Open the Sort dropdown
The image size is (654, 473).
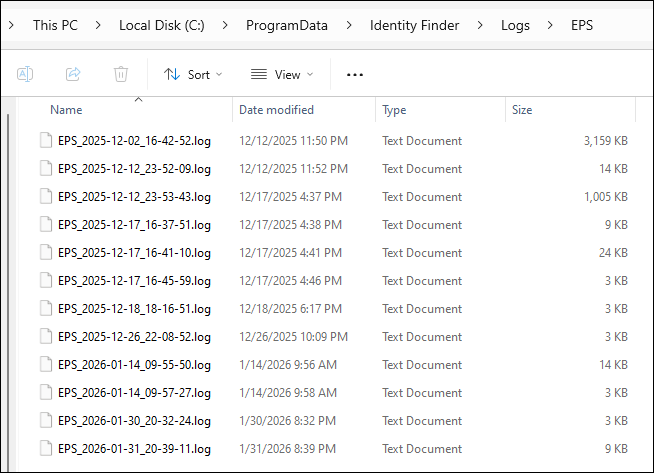coord(193,75)
